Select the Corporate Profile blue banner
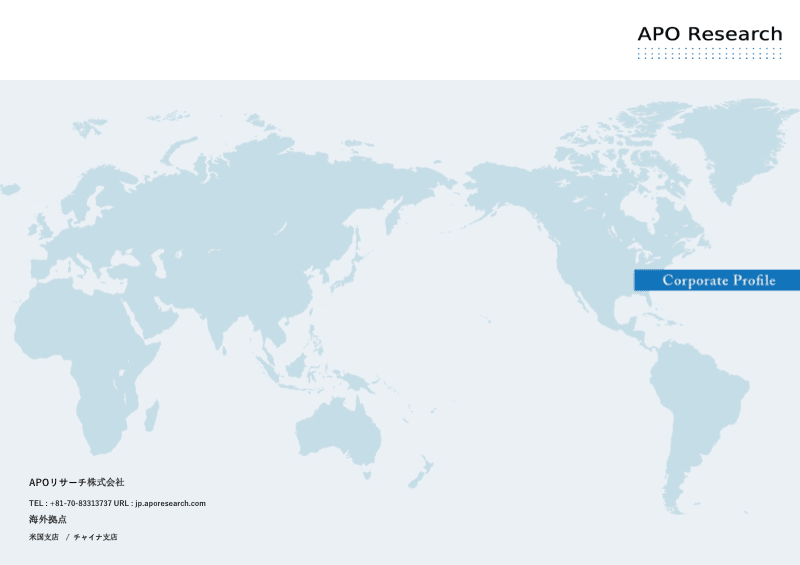The height and width of the screenshot is (565, 800). [717, 280]
